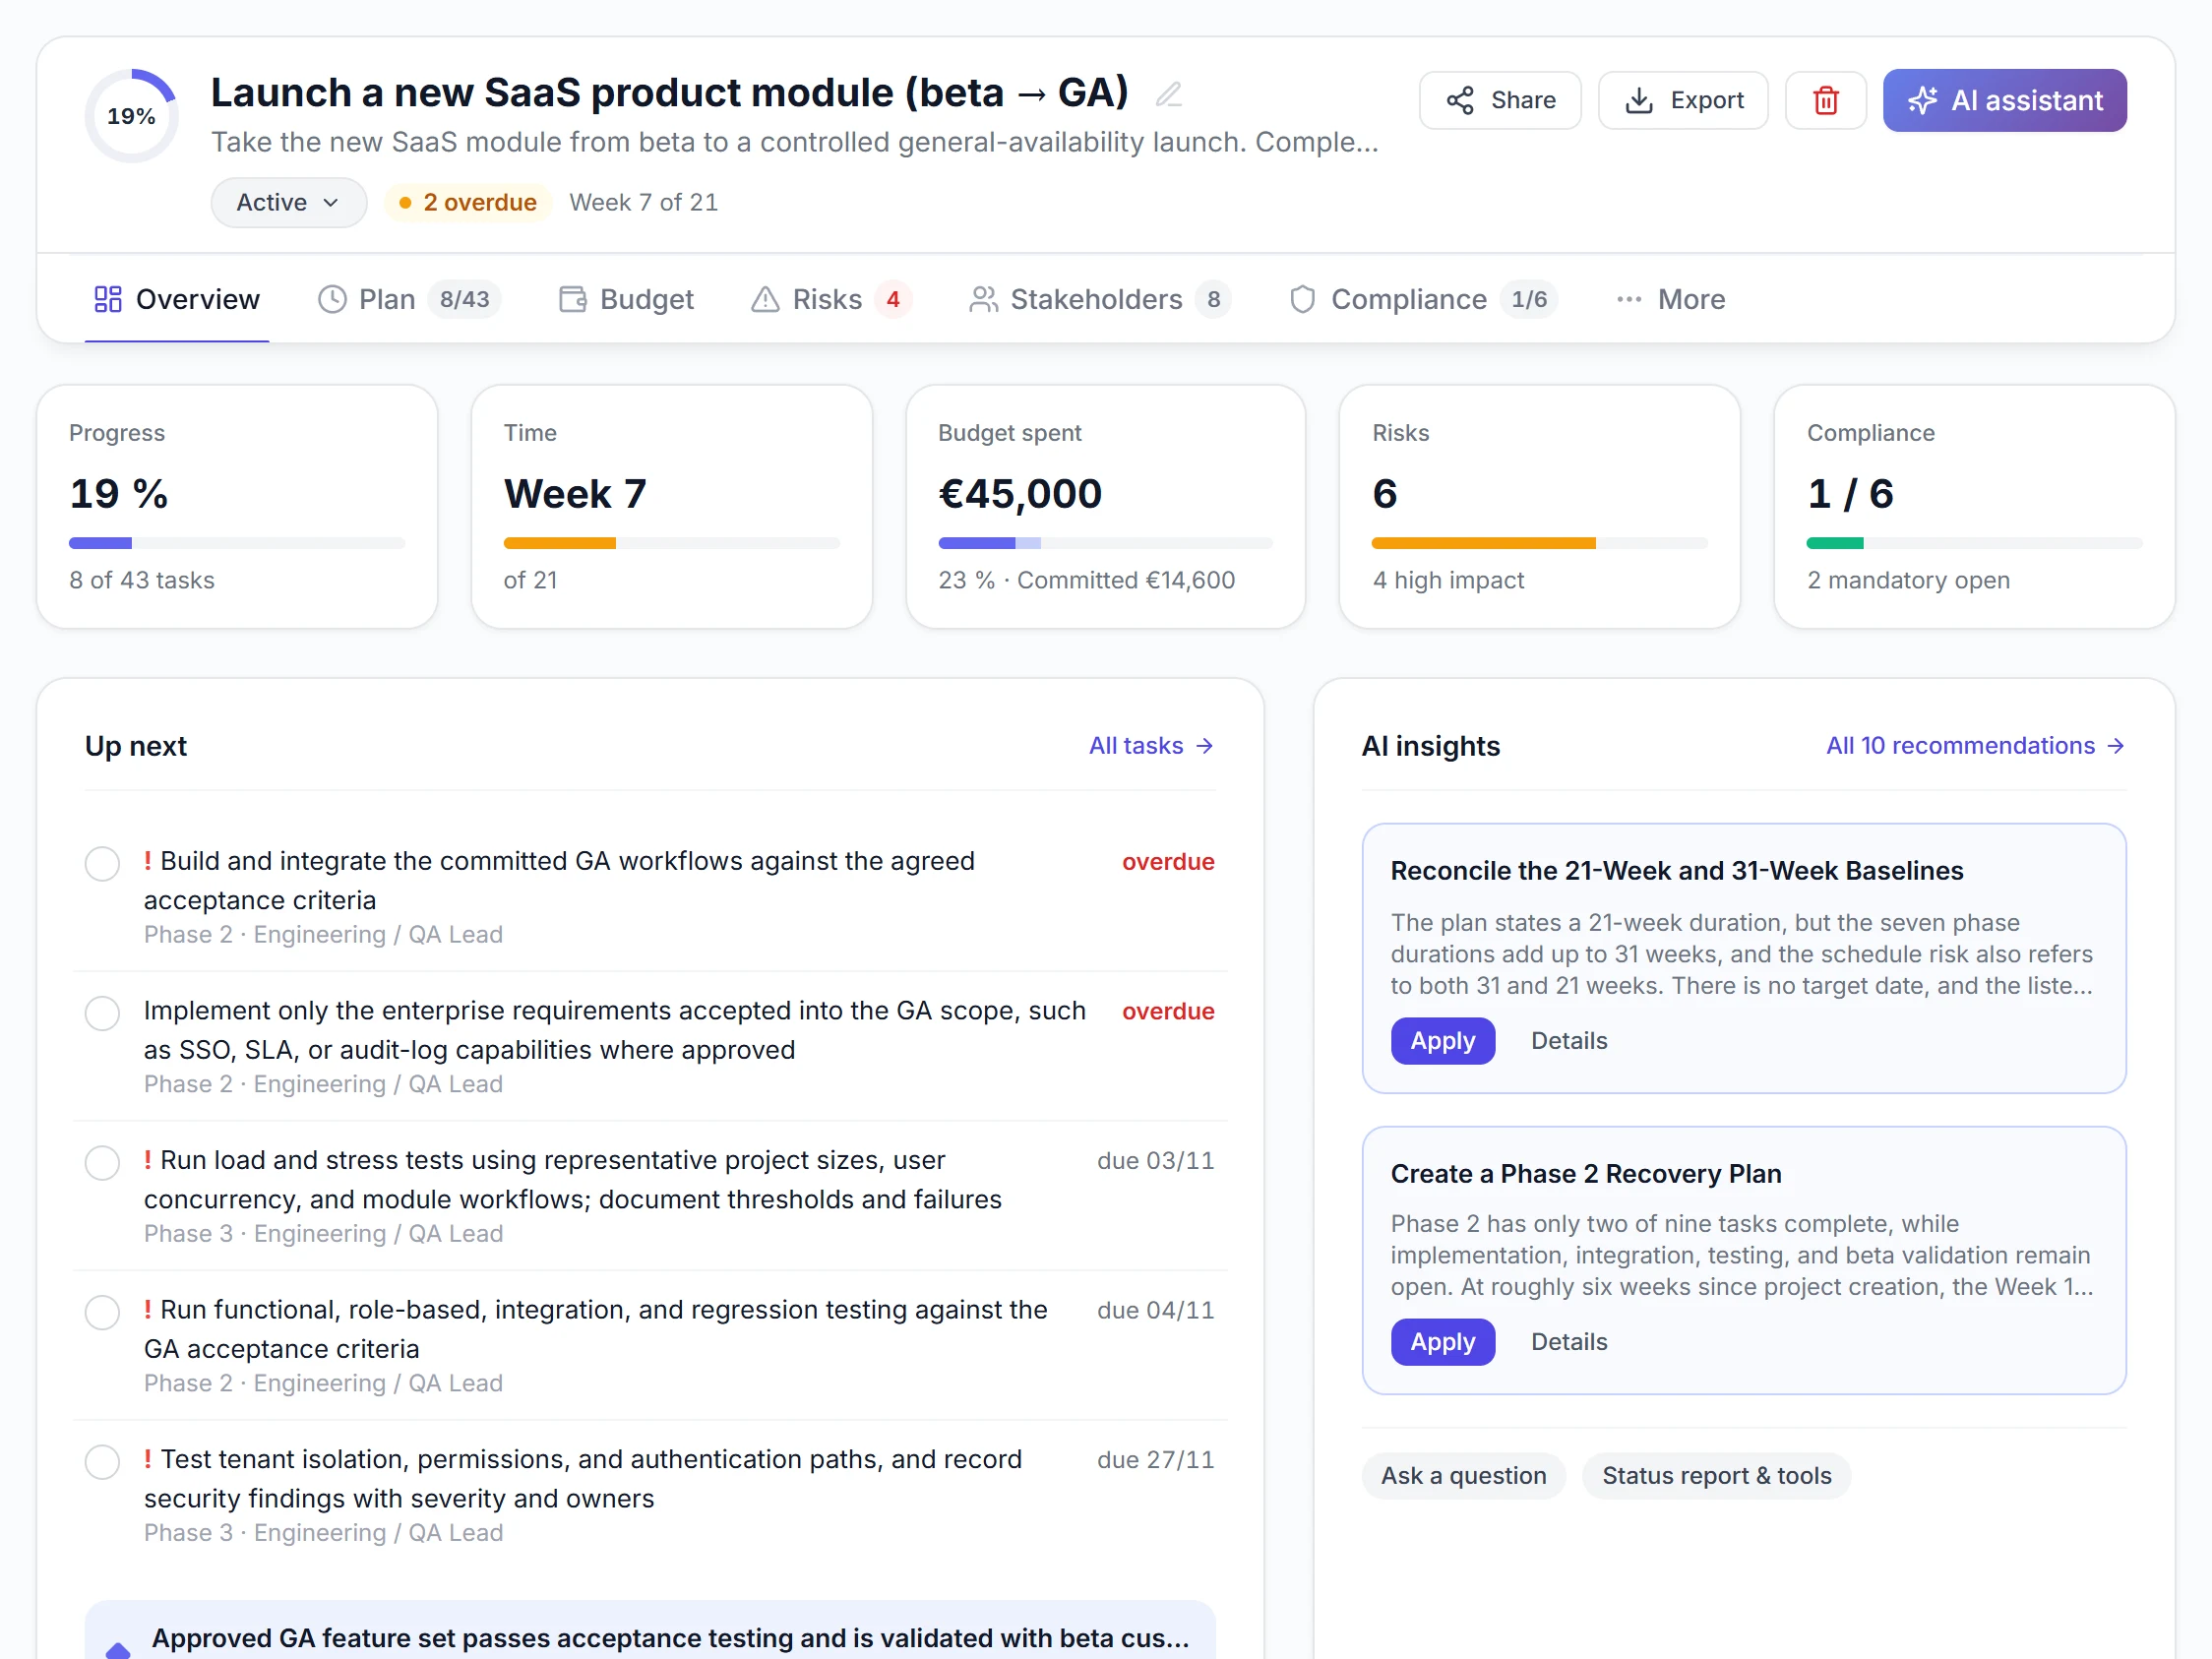Switch to the Overview tab

click(x=177, y=299)
